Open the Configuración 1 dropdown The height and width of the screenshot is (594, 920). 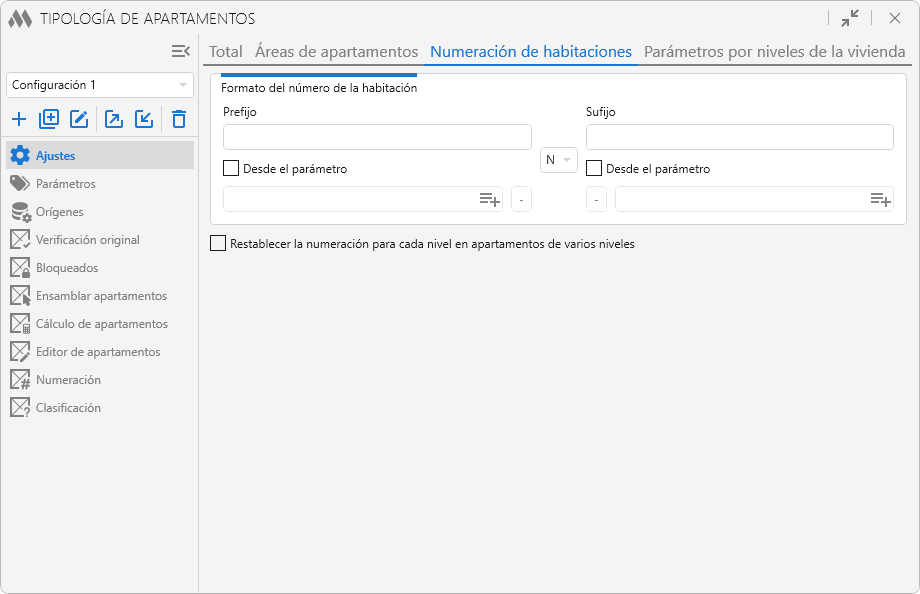tap(100, 85)
